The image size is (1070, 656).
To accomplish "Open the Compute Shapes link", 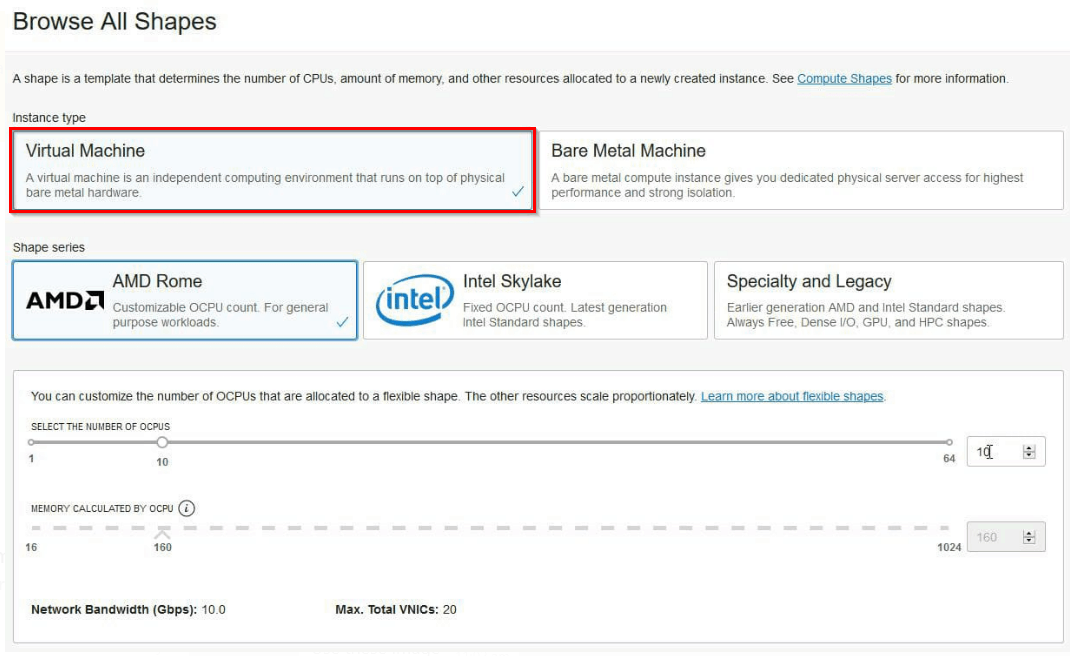I will pos(844,79).
